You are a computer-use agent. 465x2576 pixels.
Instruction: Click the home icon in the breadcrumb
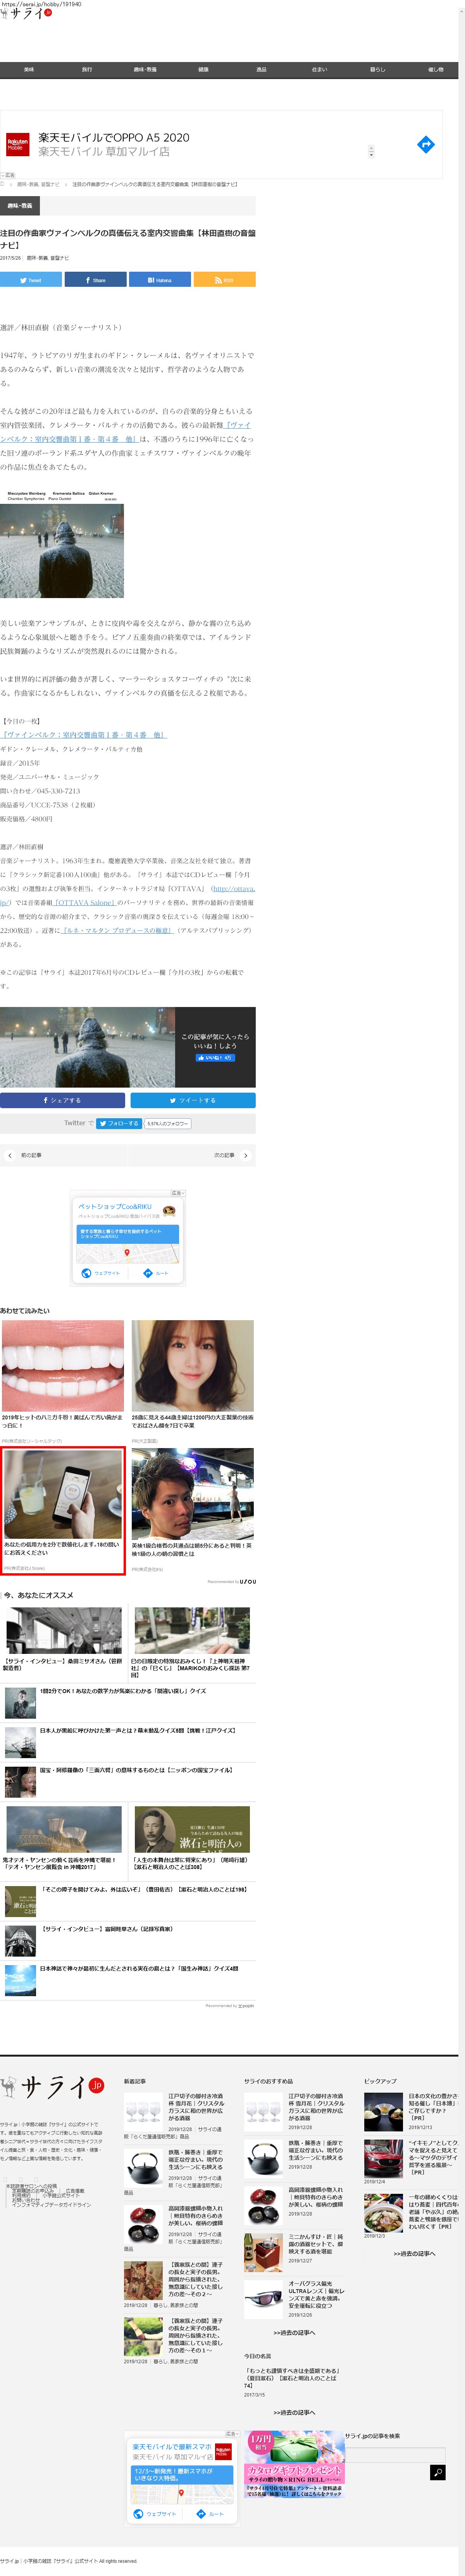[x=3, y=184]
